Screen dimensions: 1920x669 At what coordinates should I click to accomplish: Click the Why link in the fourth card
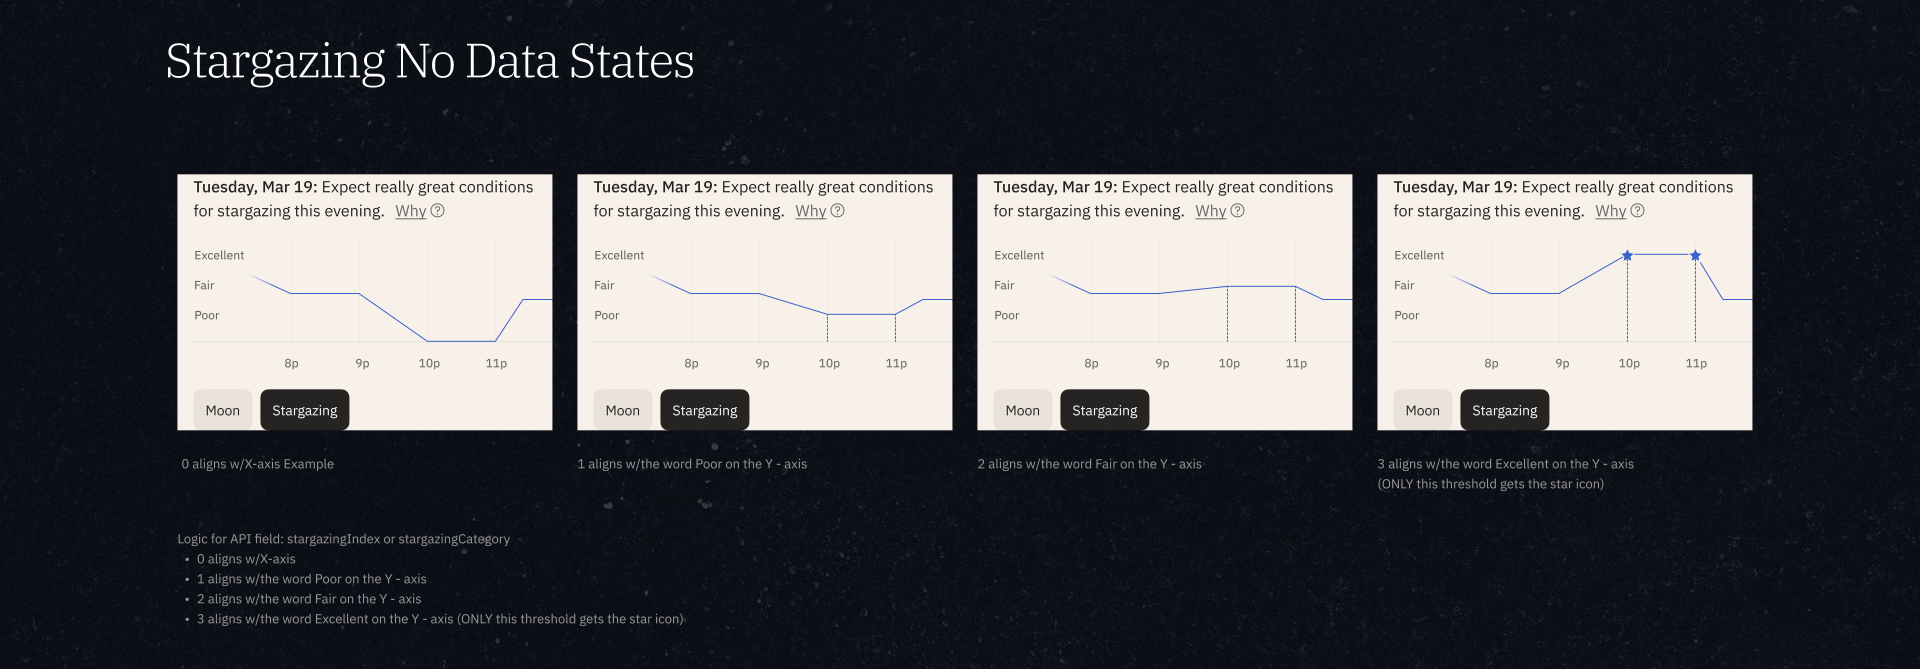[1610, 211]
